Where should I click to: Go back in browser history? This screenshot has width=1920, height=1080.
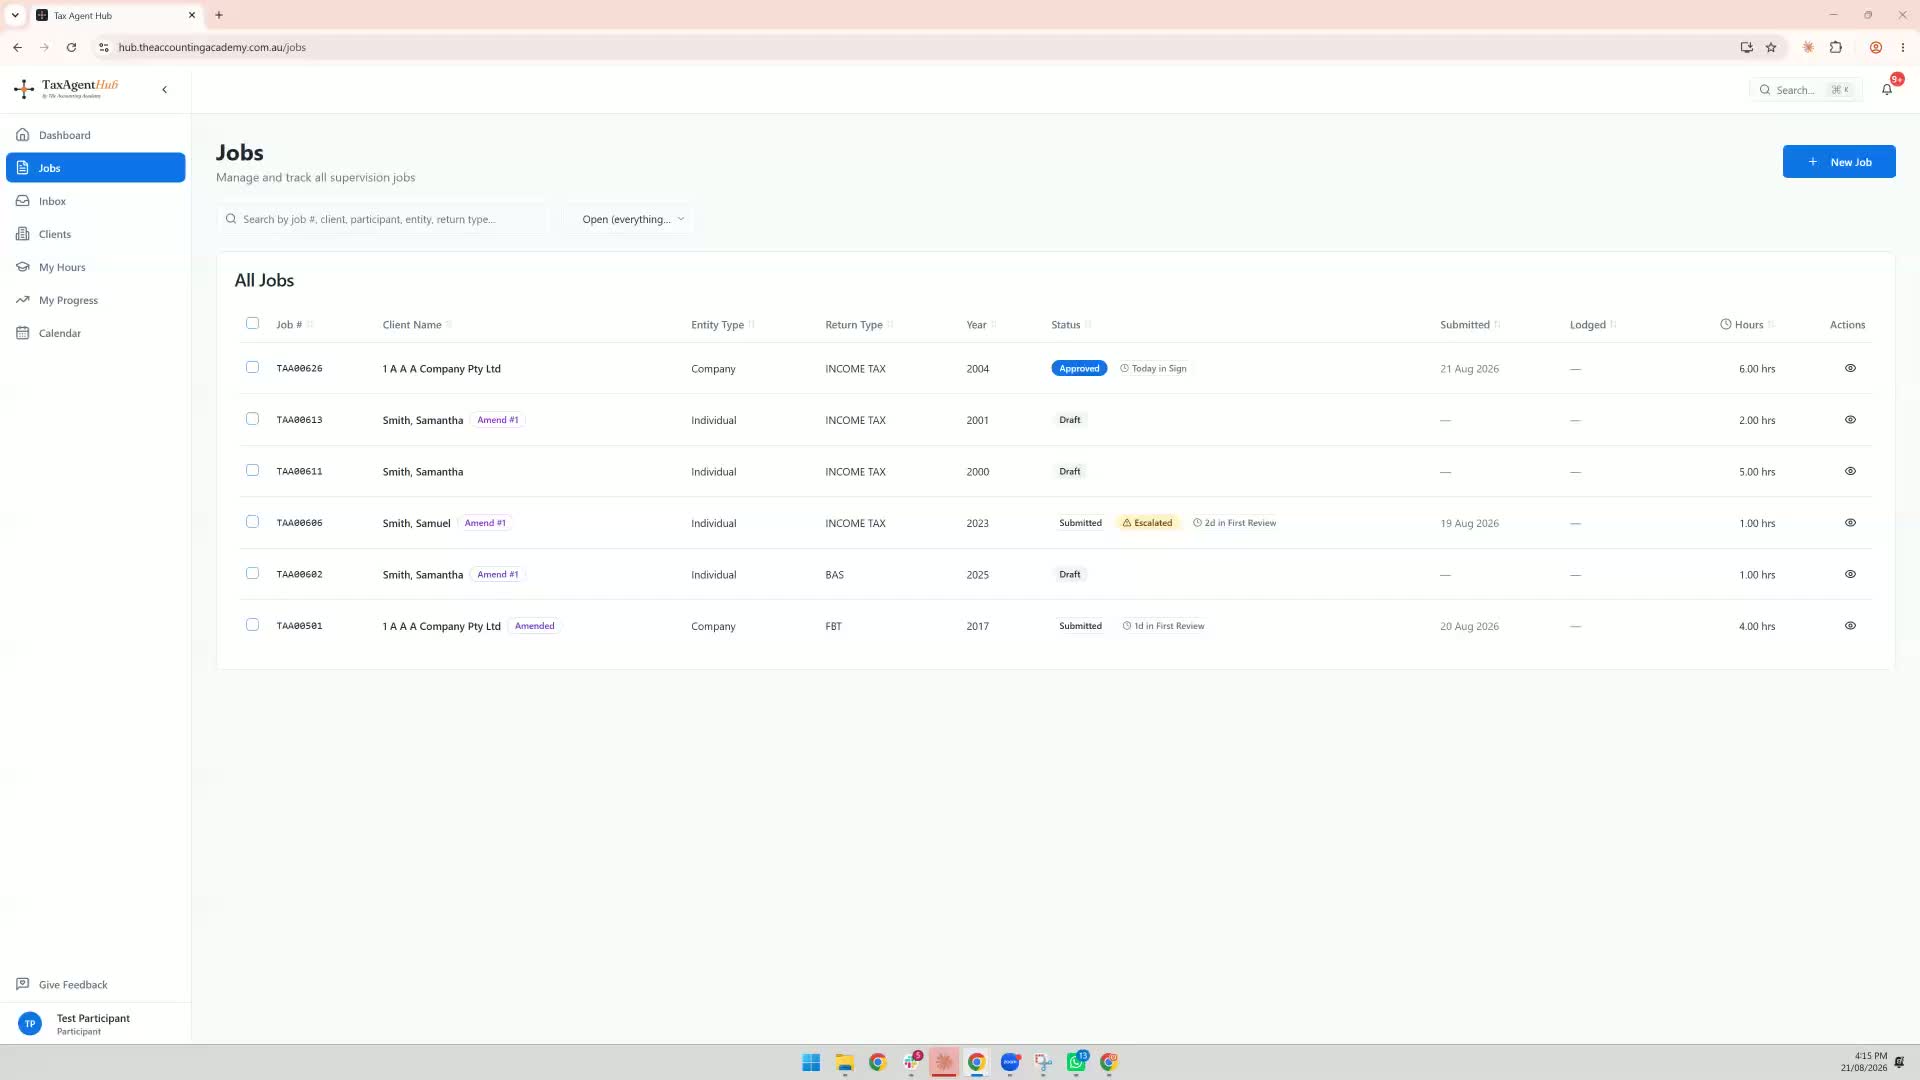click(18, 47)
